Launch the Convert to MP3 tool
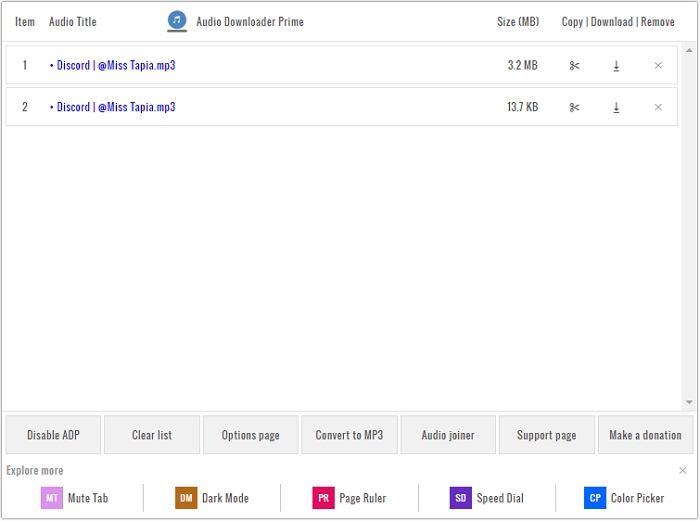 pos(349,436)
